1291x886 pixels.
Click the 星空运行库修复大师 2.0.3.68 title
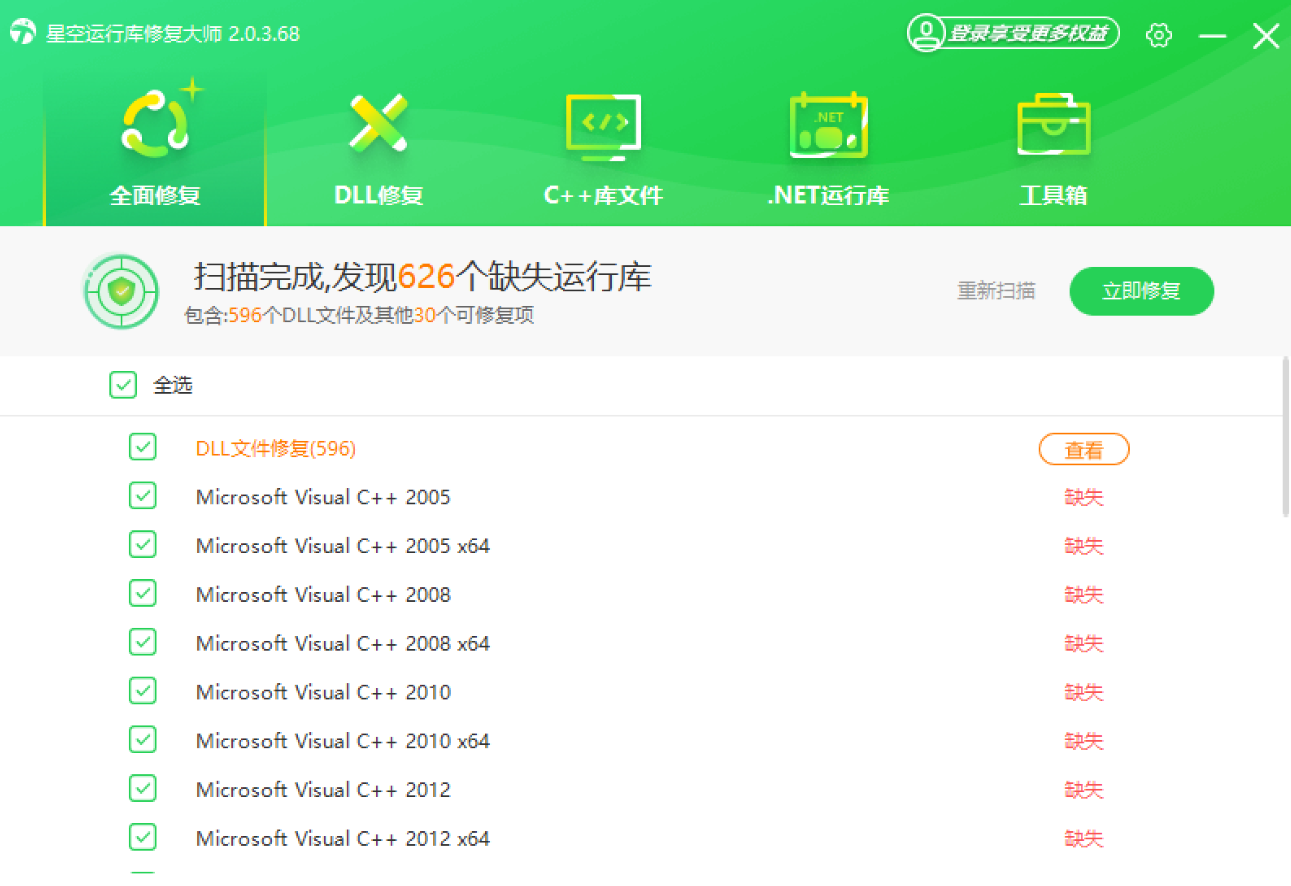pos(173,34)
